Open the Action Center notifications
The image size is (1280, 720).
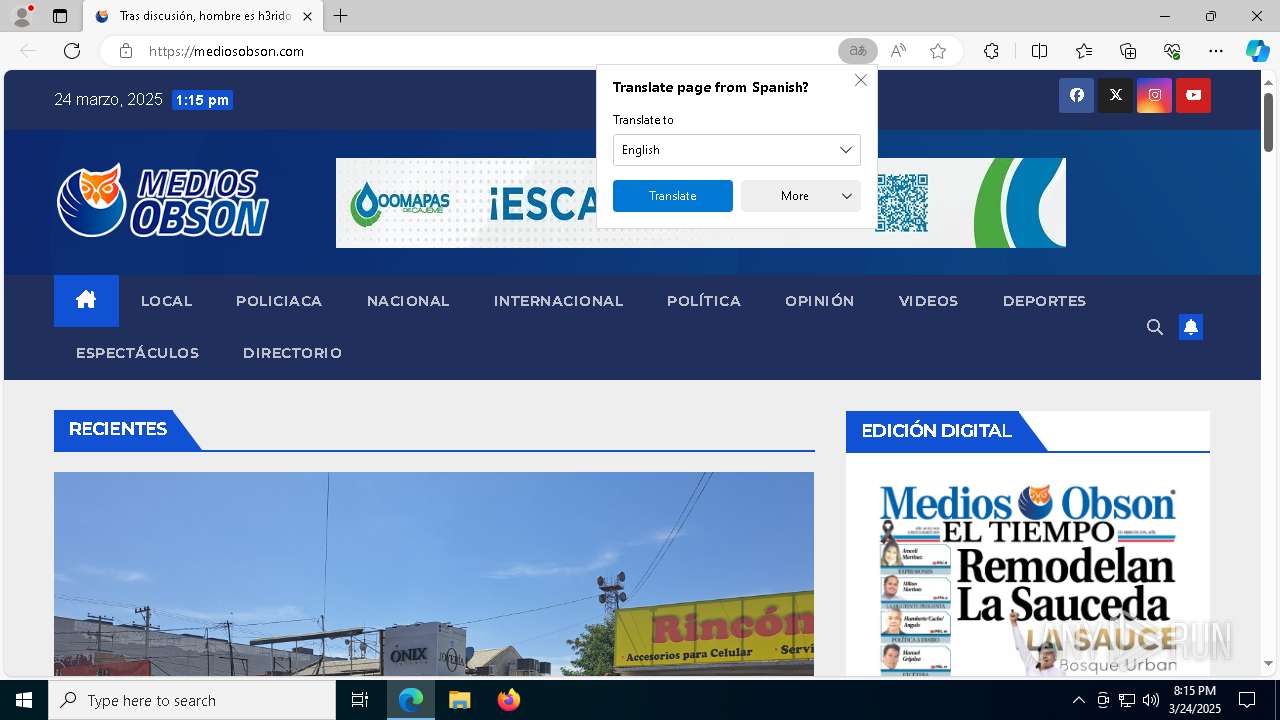[1247, 700]
